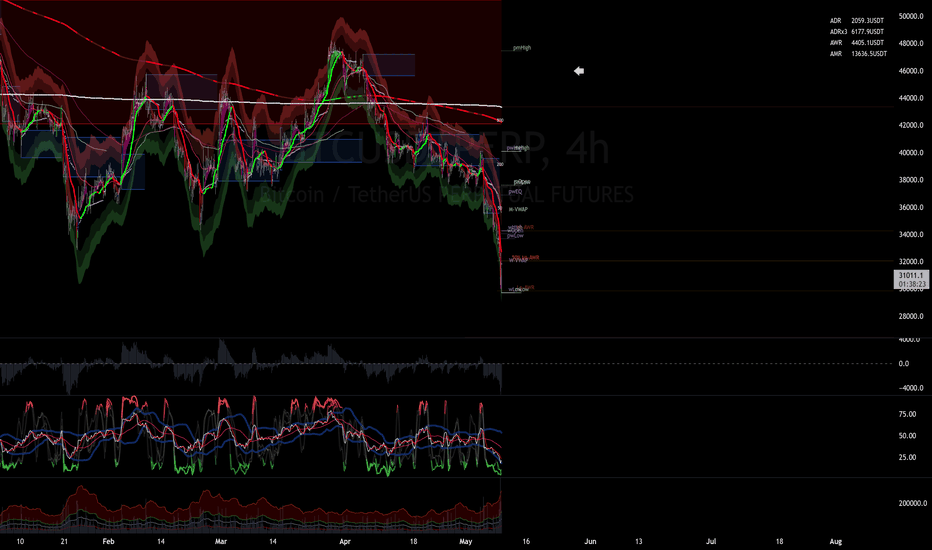The width and height of the screenshot is (932, 550).
Task: Click the 36000.0 price axis label
Action: point(911,208)
